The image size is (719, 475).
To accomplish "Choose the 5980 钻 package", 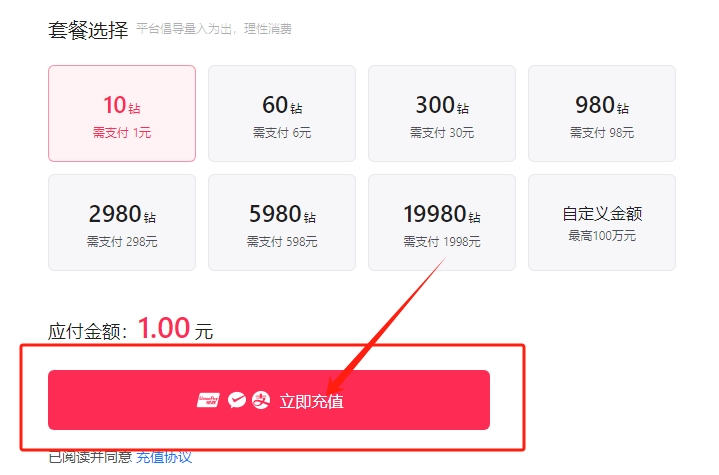I will 282,222.
